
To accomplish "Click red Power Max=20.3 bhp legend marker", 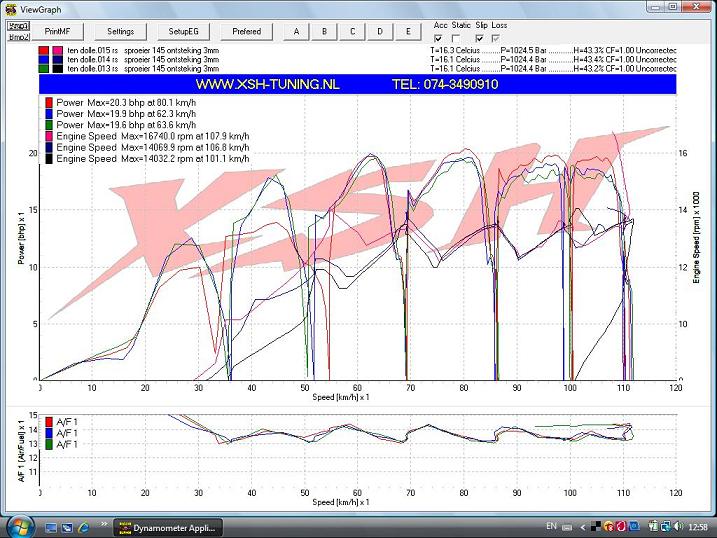I will (49, 102).
